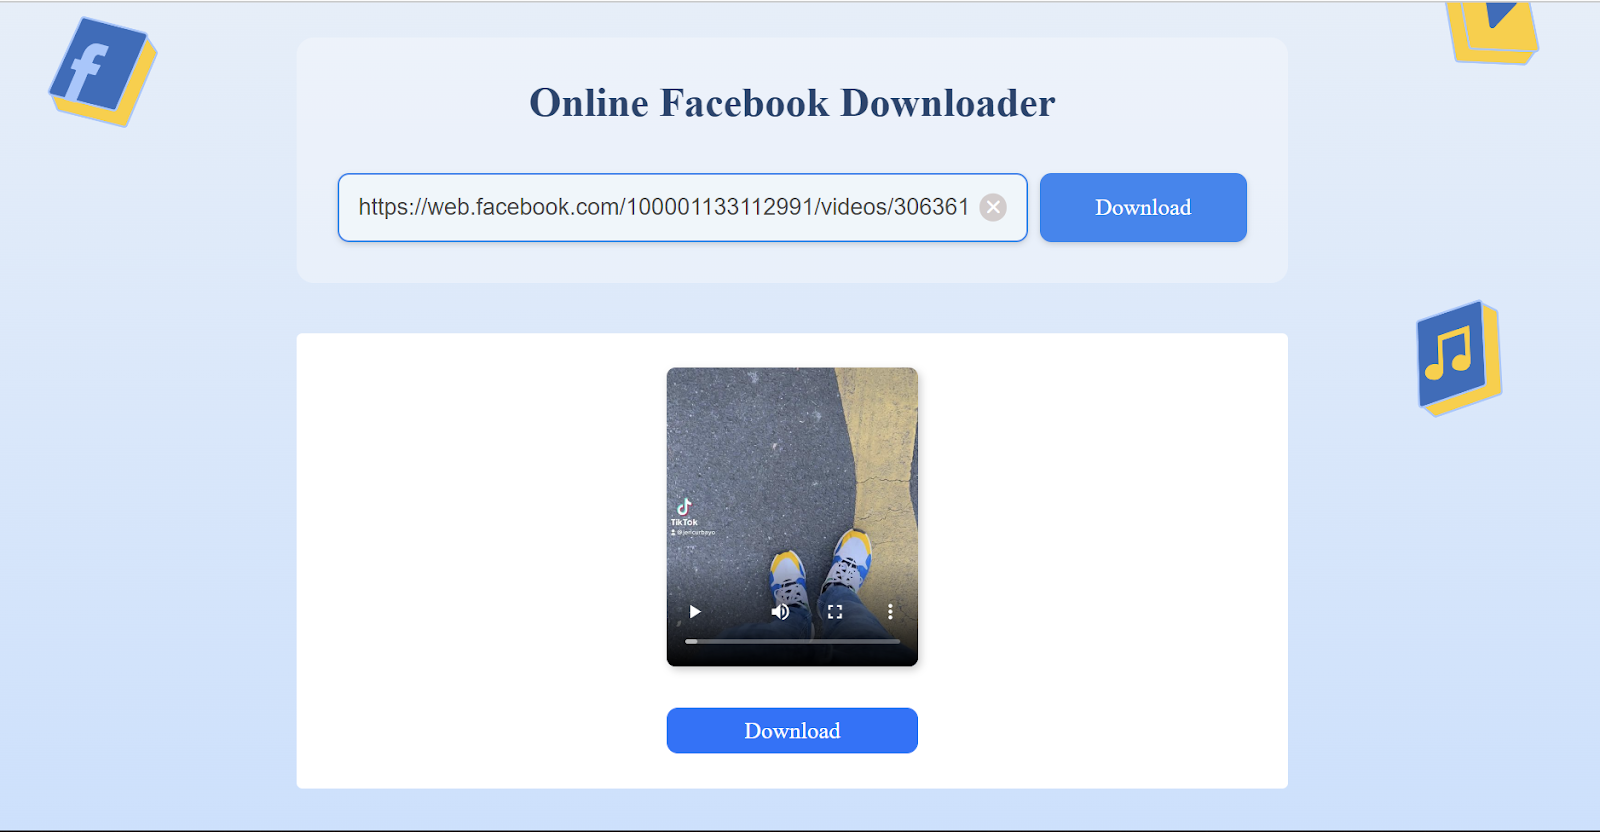Click the Facebook video URL input field
This screenshot has height=832, width=1600.
(x=682, y=207)
